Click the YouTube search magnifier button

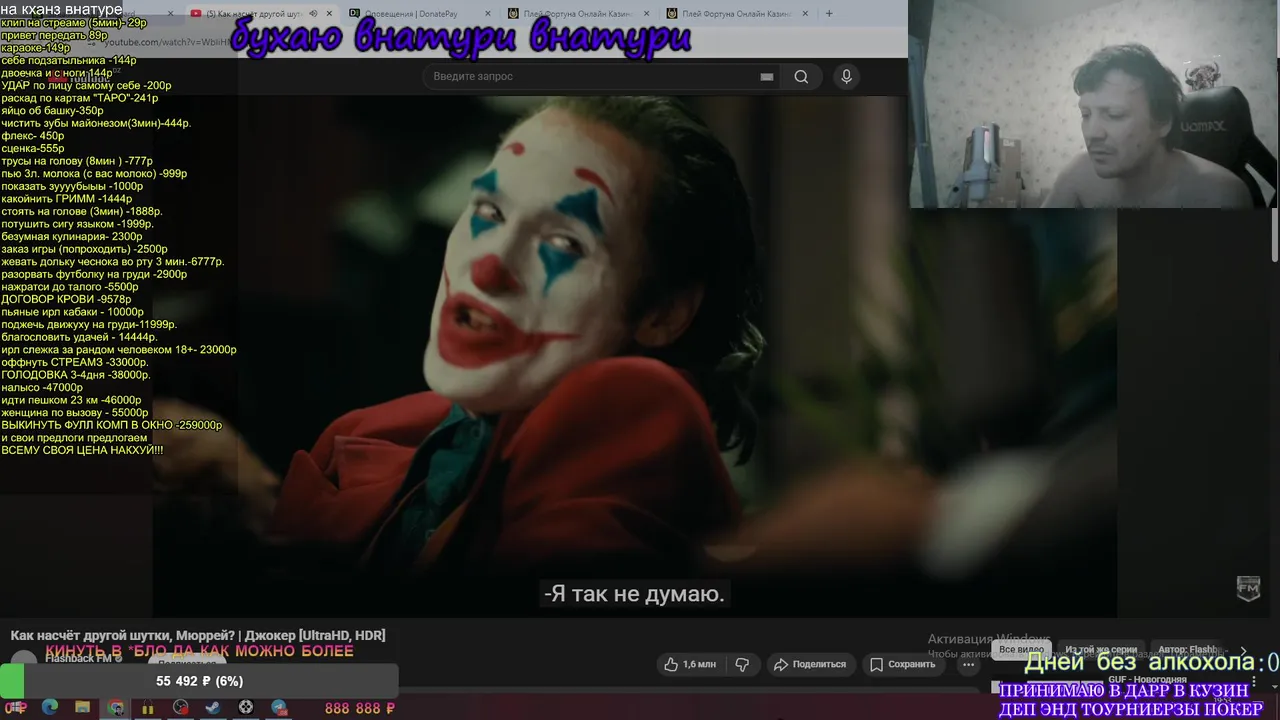tap(801, 77)
